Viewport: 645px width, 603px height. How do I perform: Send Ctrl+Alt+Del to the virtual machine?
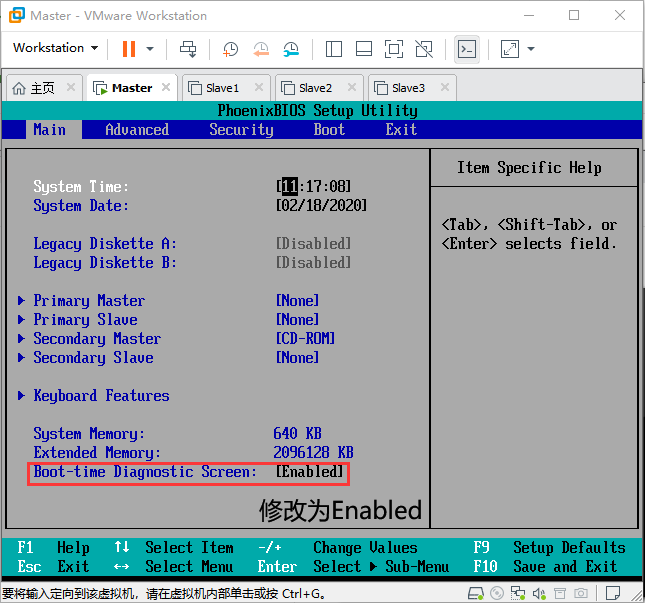188,49
